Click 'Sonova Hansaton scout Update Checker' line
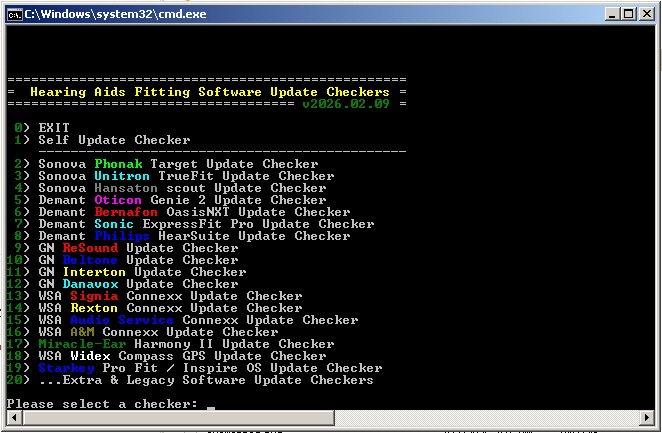Image resolution: width=662 pixels, height=433 pixels. (170, 188)
